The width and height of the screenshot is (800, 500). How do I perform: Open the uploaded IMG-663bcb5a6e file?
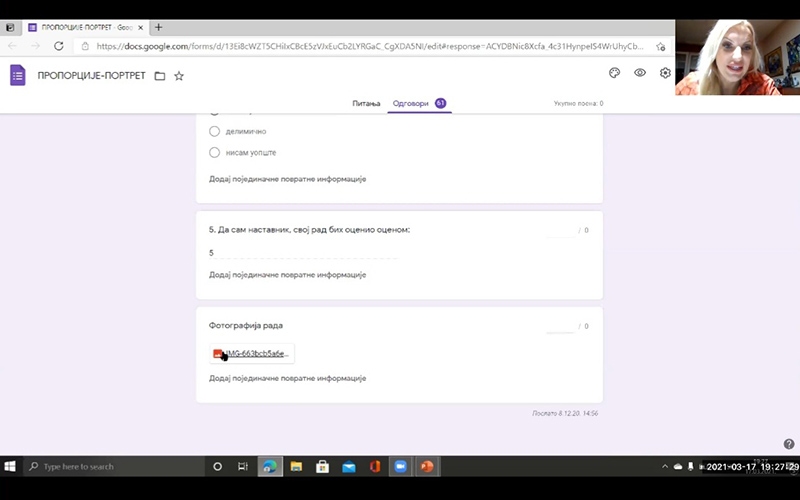click(252, 354)
